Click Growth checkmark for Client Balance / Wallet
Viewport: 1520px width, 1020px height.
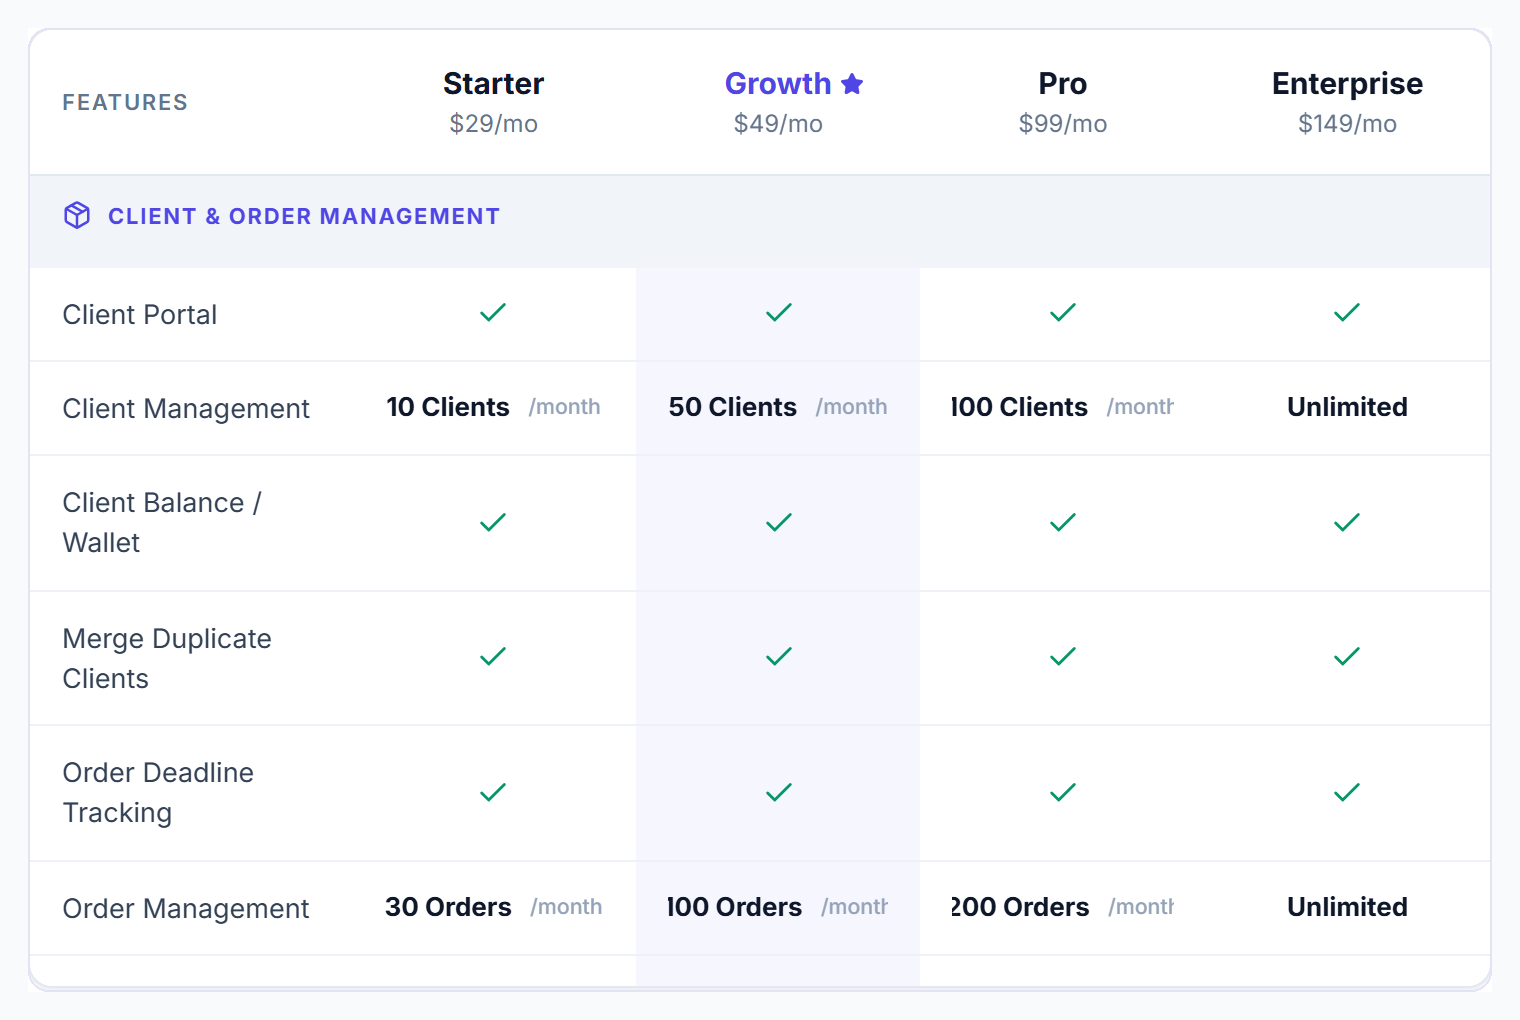(779, 523)
